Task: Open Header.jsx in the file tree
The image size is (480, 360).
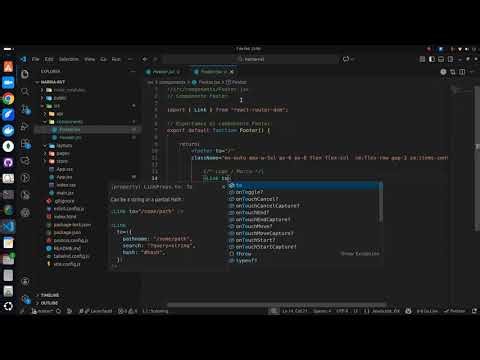Action: coord(87,138)
